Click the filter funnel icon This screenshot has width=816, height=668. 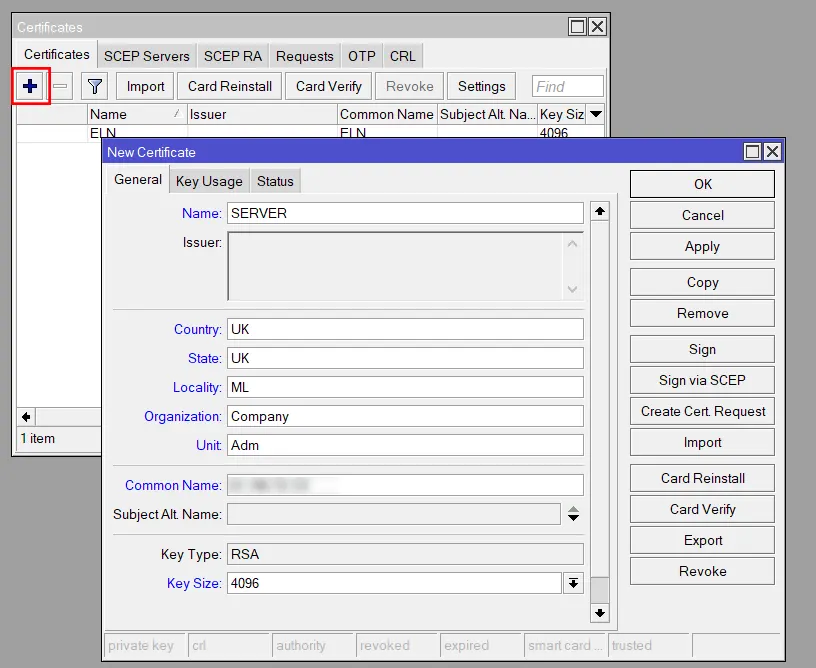tap(94, 86)
